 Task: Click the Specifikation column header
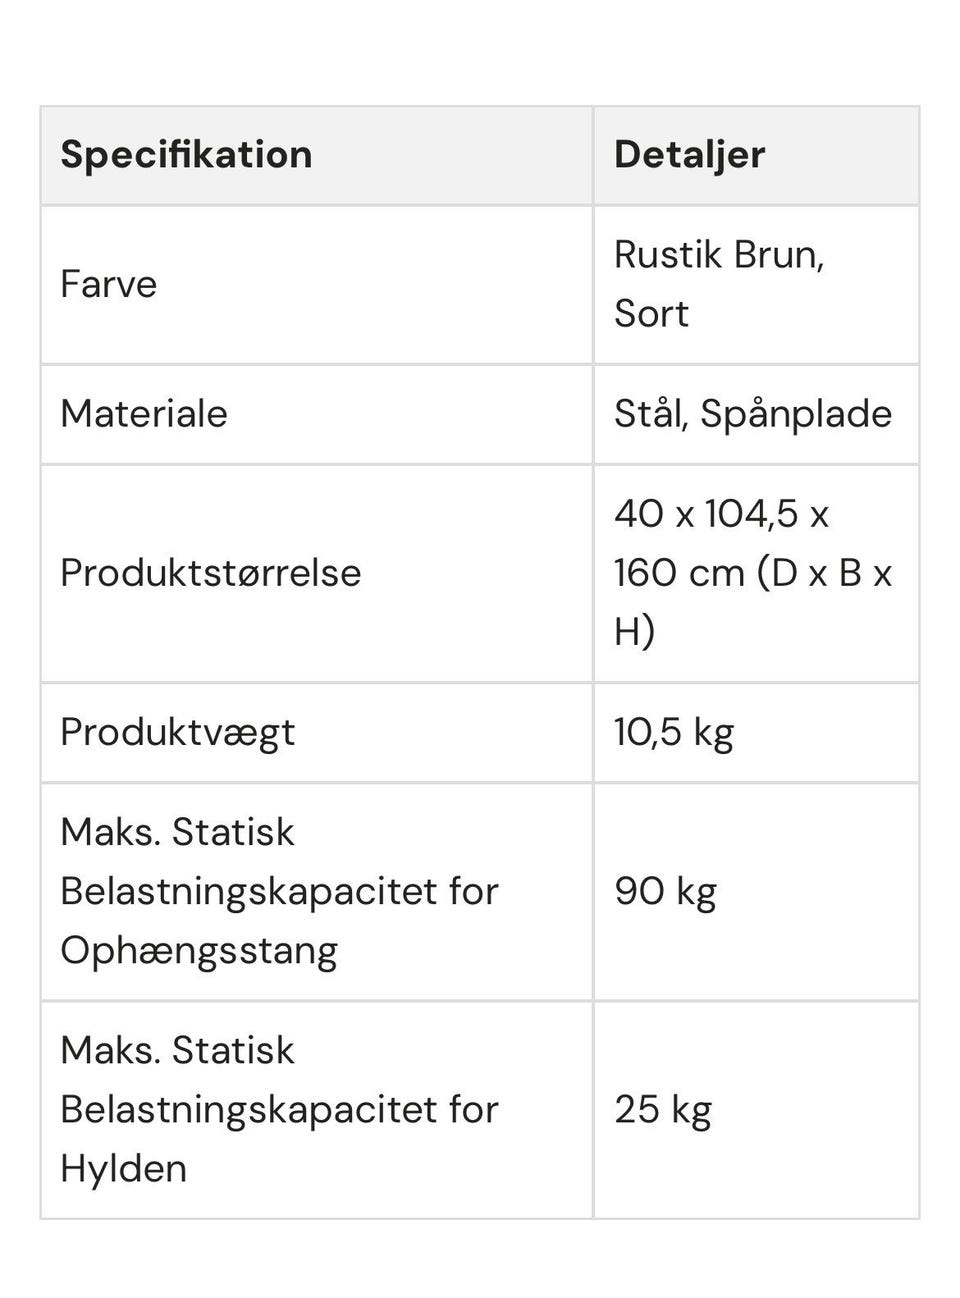pos(186,155)
